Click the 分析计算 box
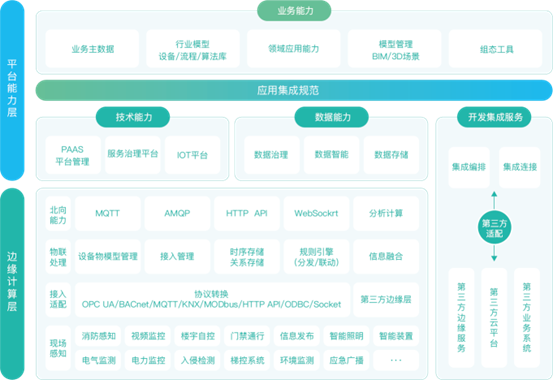 pyautogui.click(x=386, y=214)
